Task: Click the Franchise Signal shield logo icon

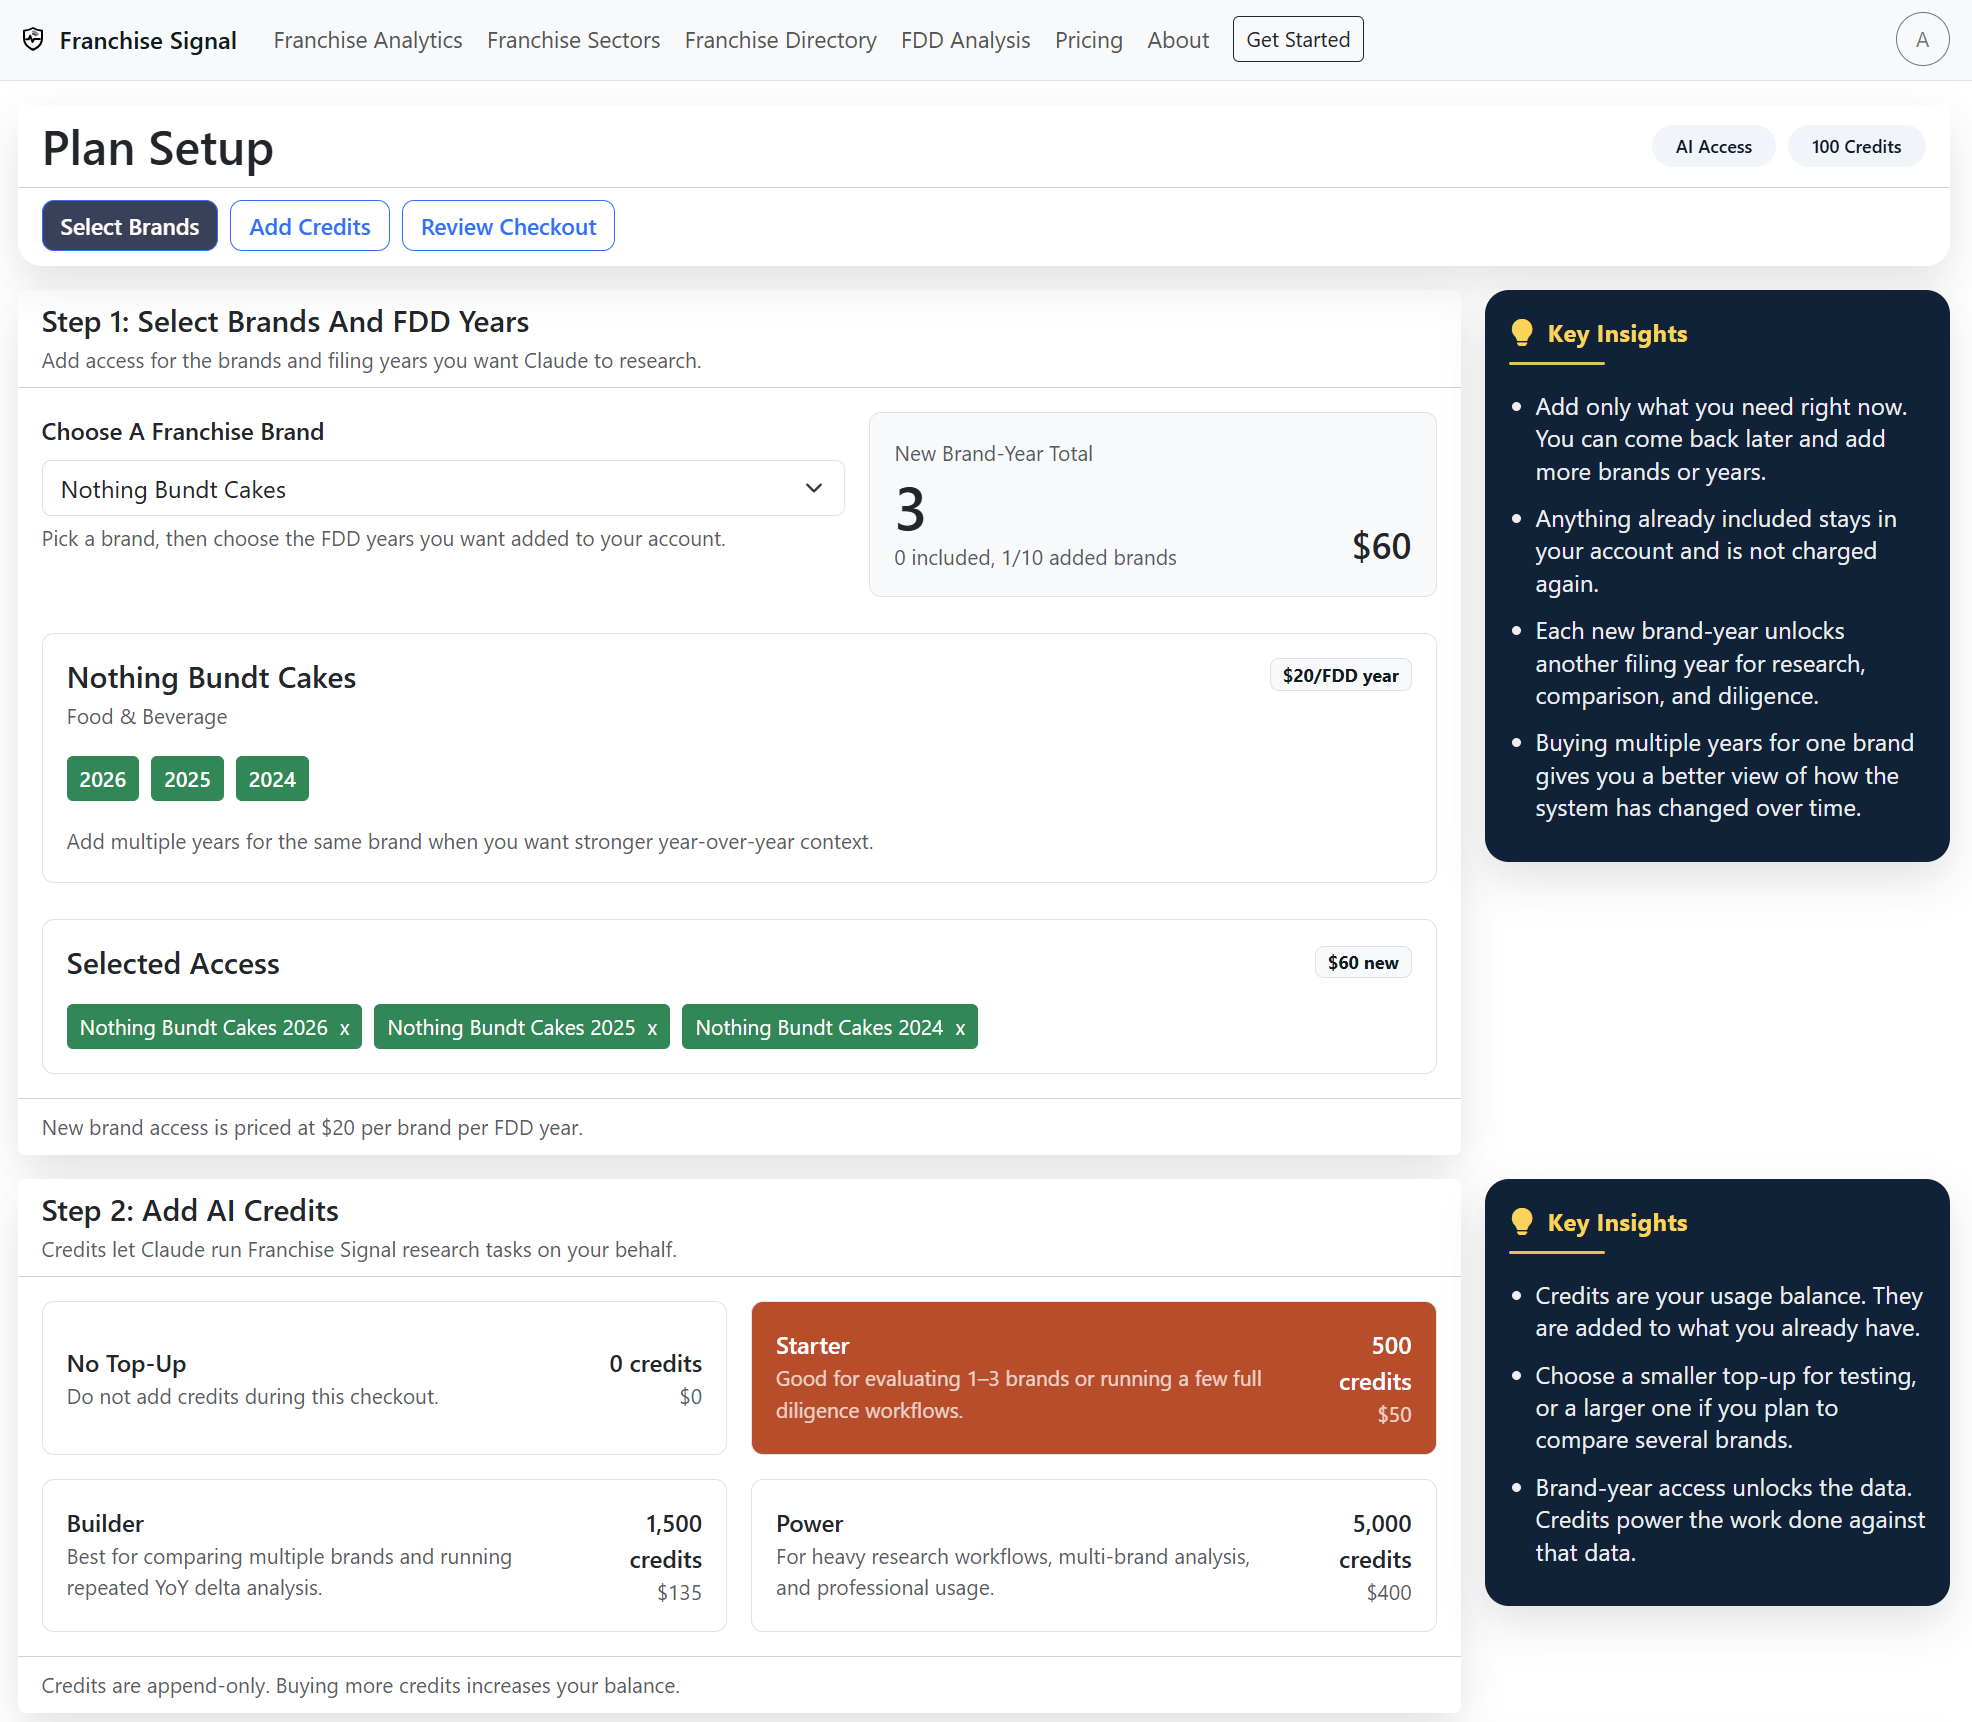Action: [33, 39]
